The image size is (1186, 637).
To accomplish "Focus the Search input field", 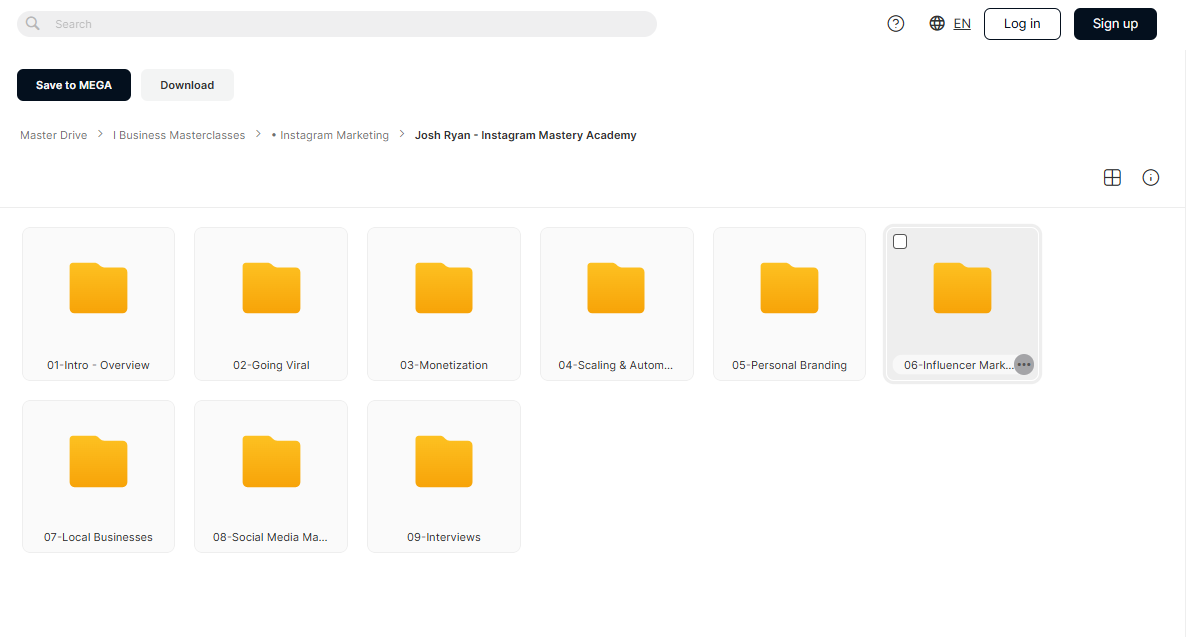I will (337, 23).
